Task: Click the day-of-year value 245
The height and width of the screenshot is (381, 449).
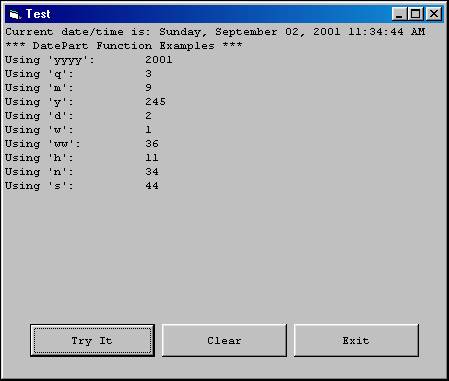Action: 155,102
